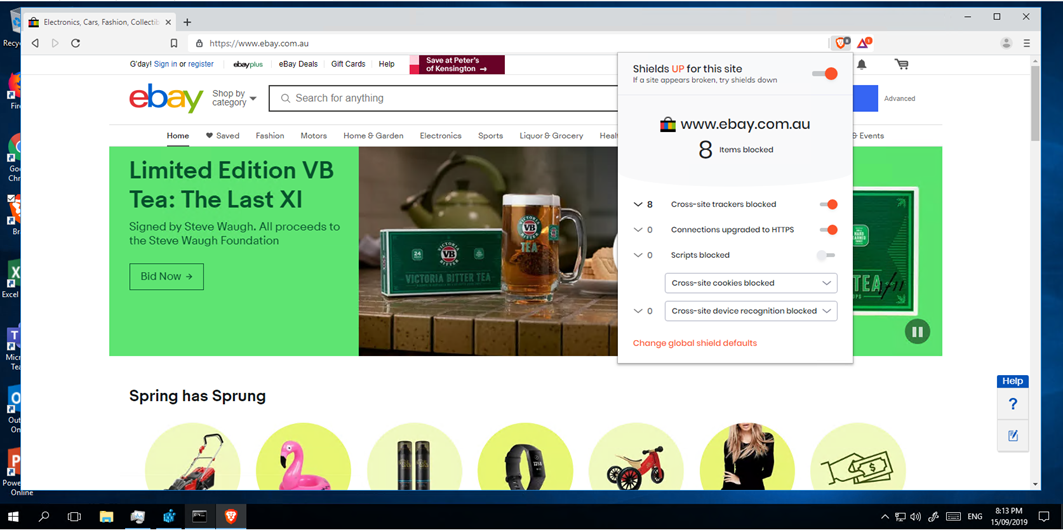The width and height of the screenshot is (1063, 530).
Task: Toggle Connections upgraded to HTTPS switch
Action: (828, 230)
